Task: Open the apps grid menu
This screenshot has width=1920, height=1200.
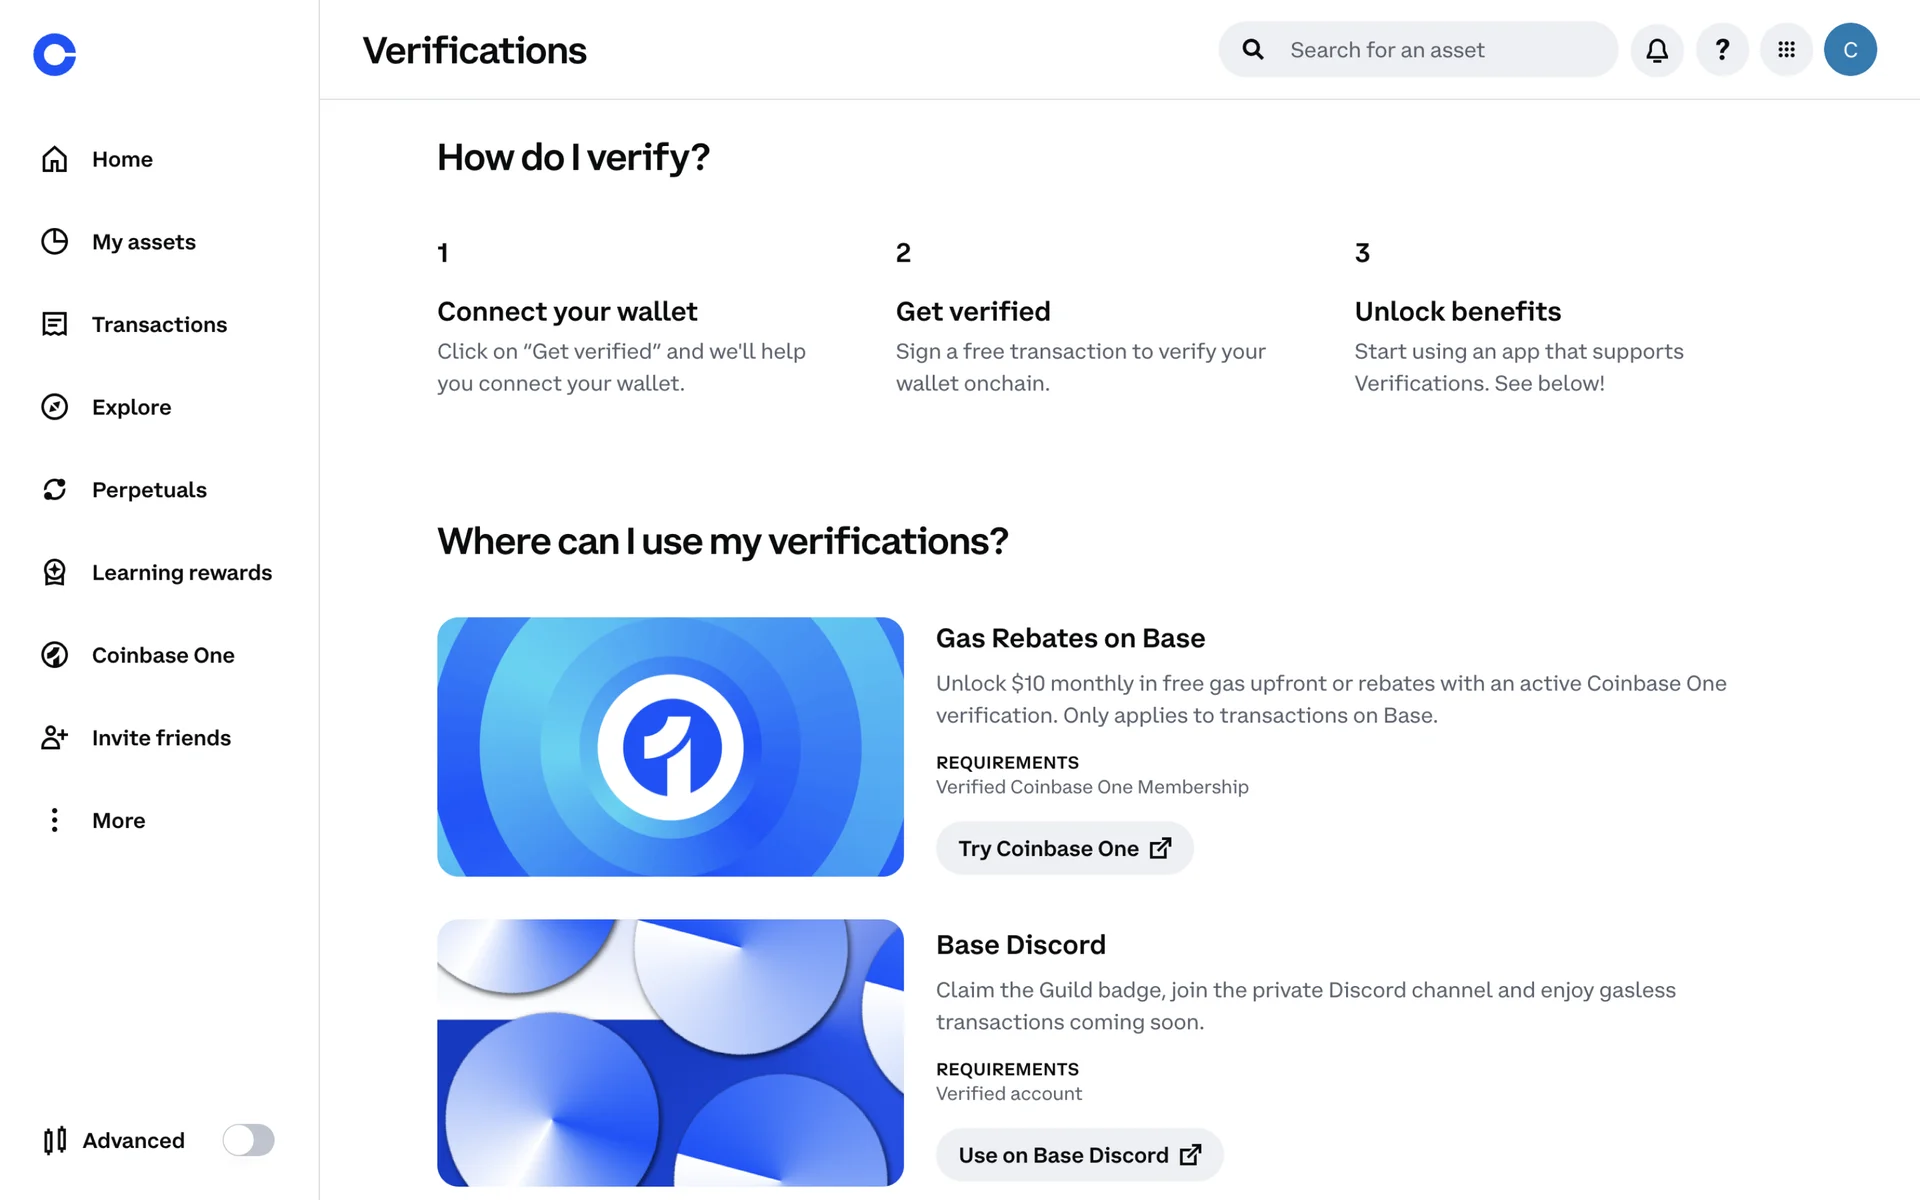Action: pyautogui.click(x=1786, y=50)
